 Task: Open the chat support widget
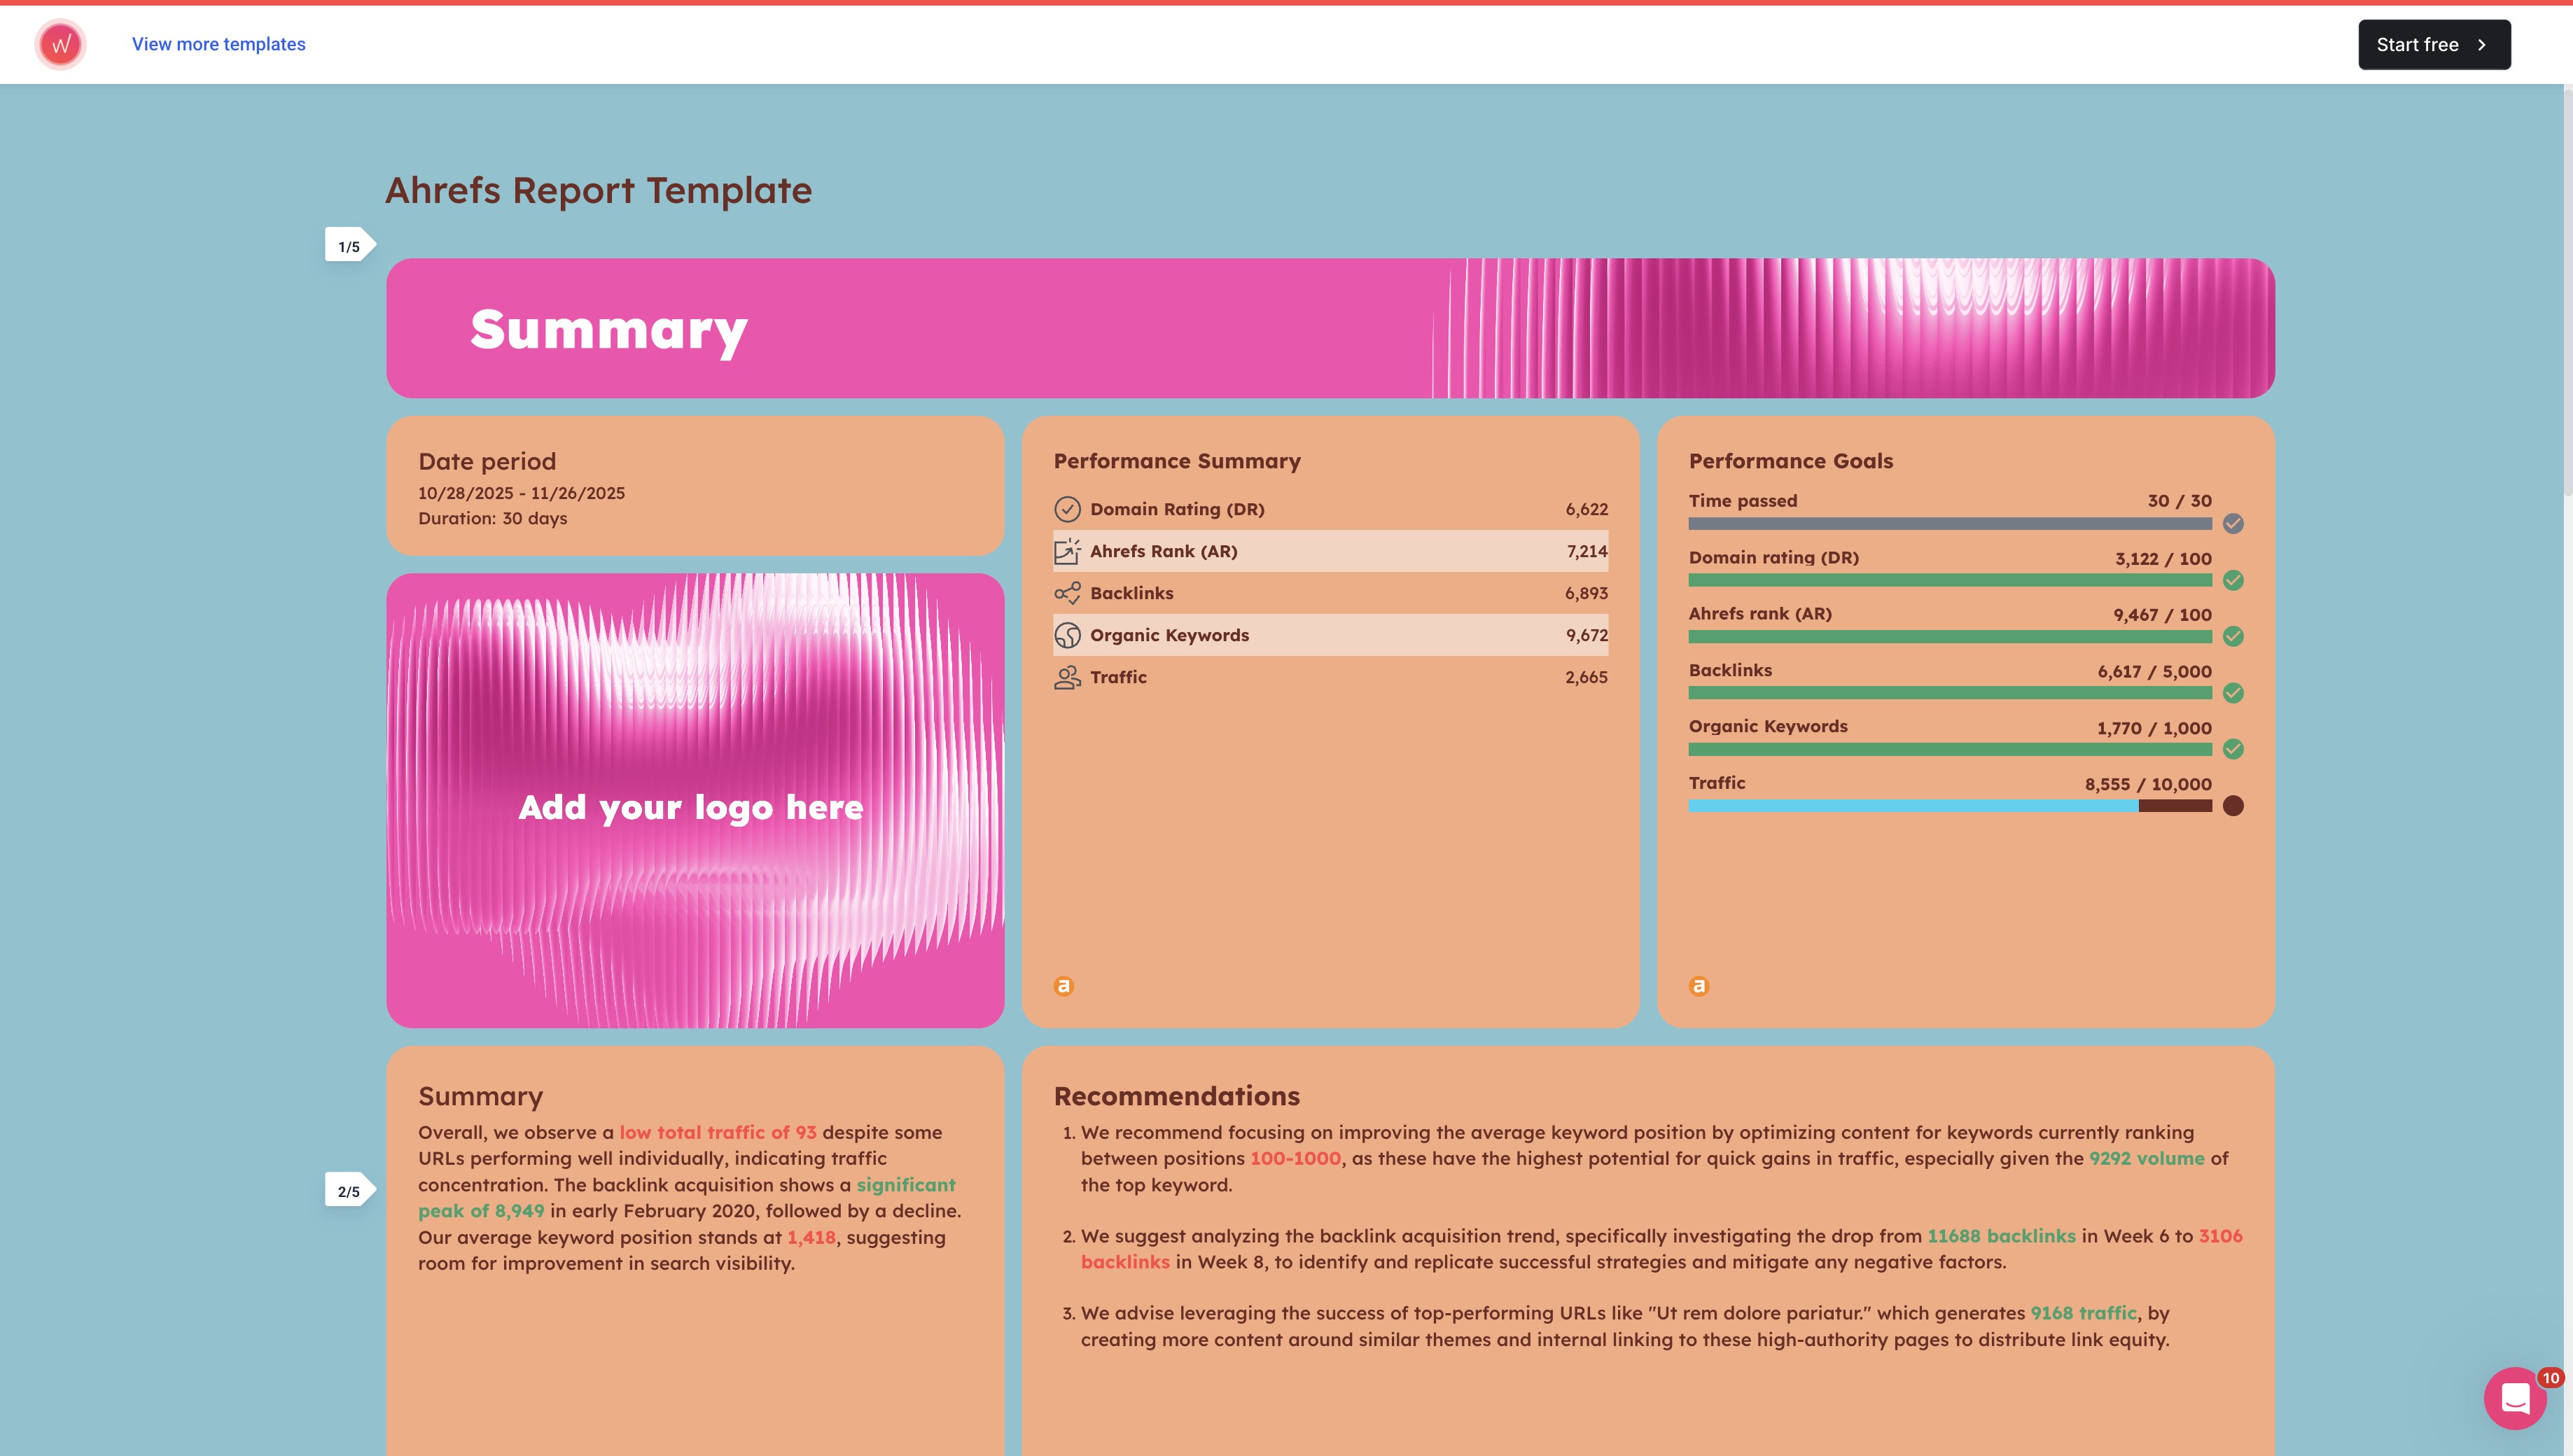(2515, 1398)
